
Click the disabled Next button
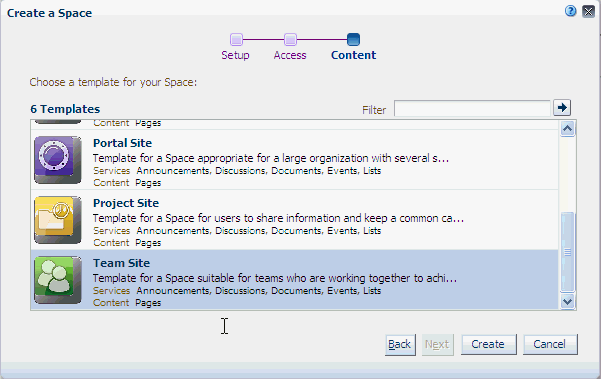(437, 345)
